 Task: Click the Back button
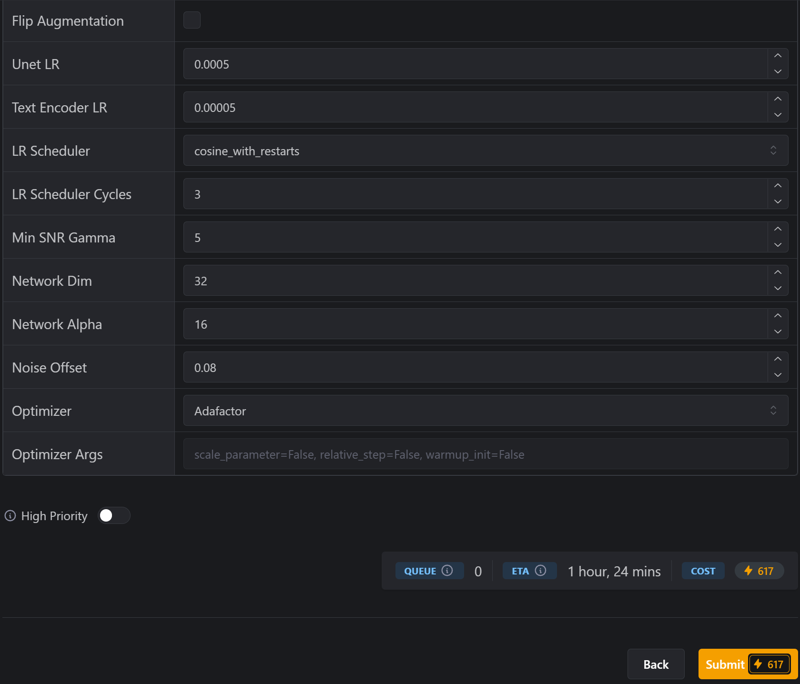click(656, 664)
